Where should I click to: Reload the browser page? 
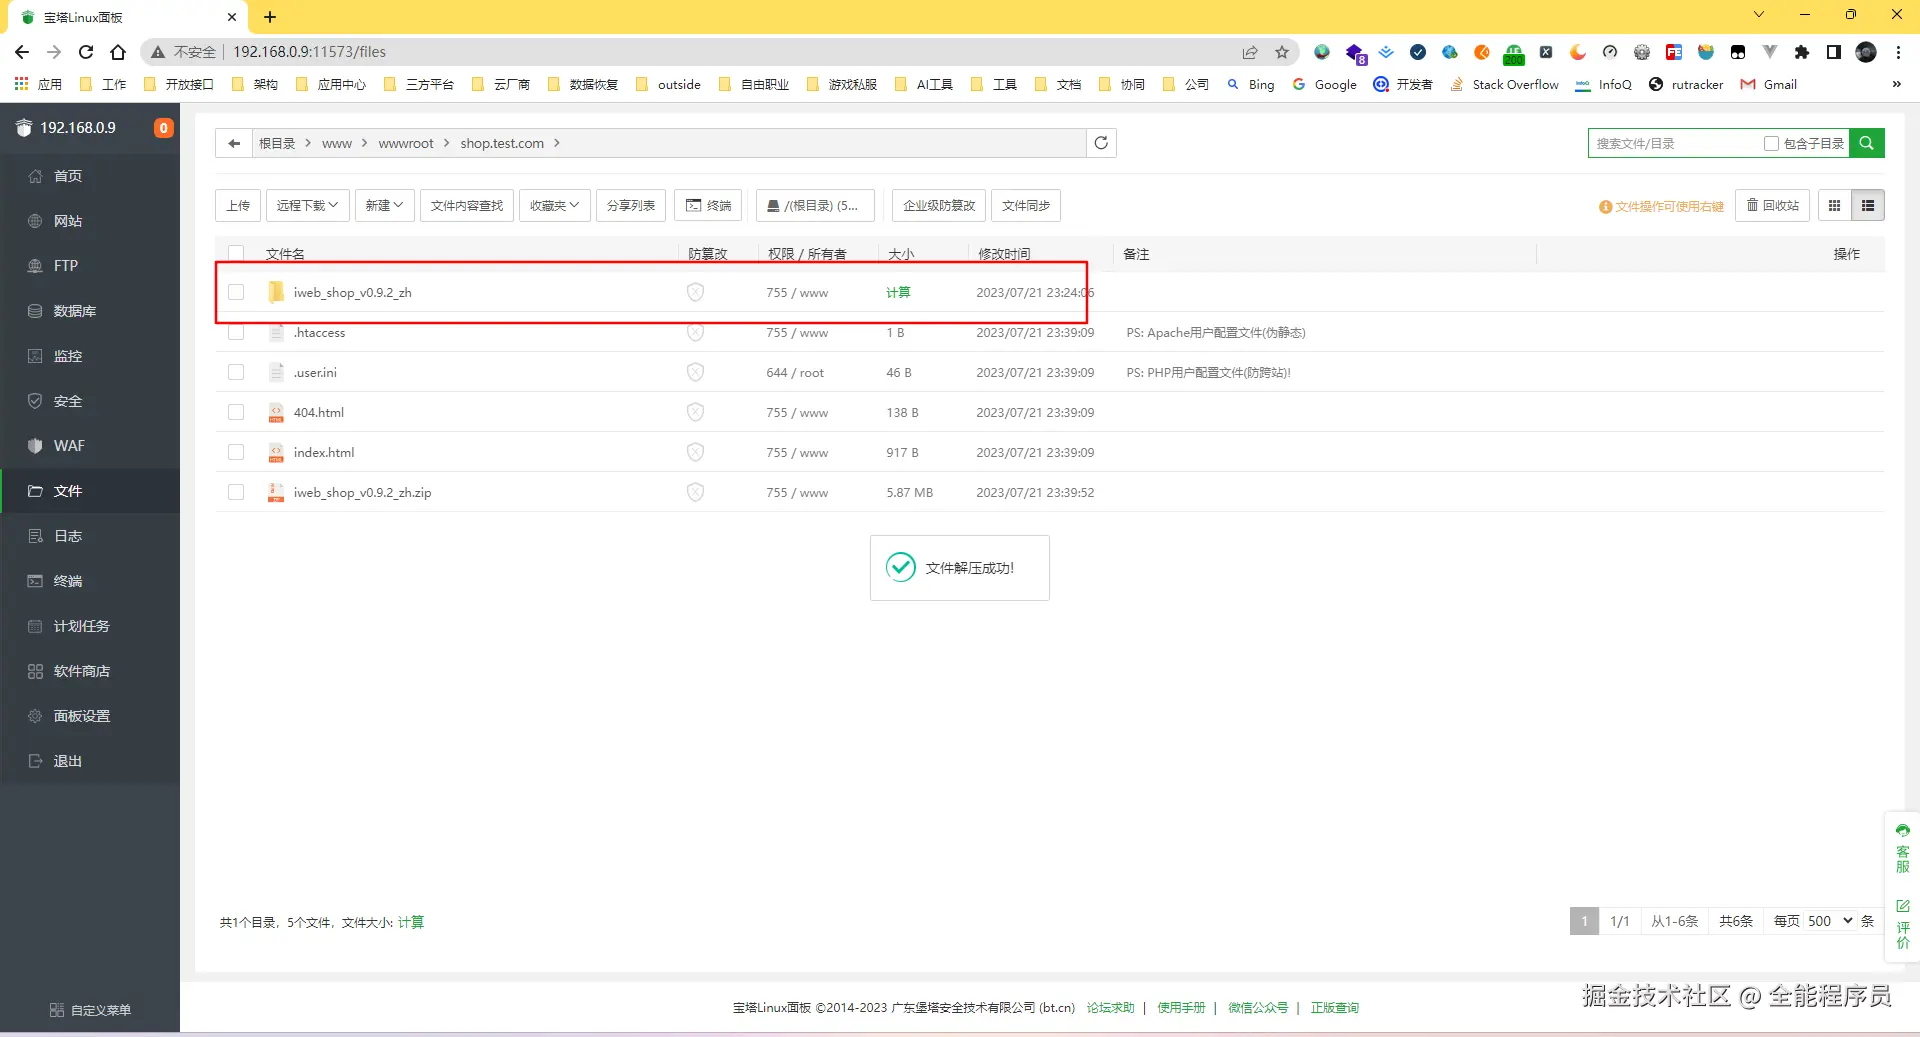click(x=86, y=52)
